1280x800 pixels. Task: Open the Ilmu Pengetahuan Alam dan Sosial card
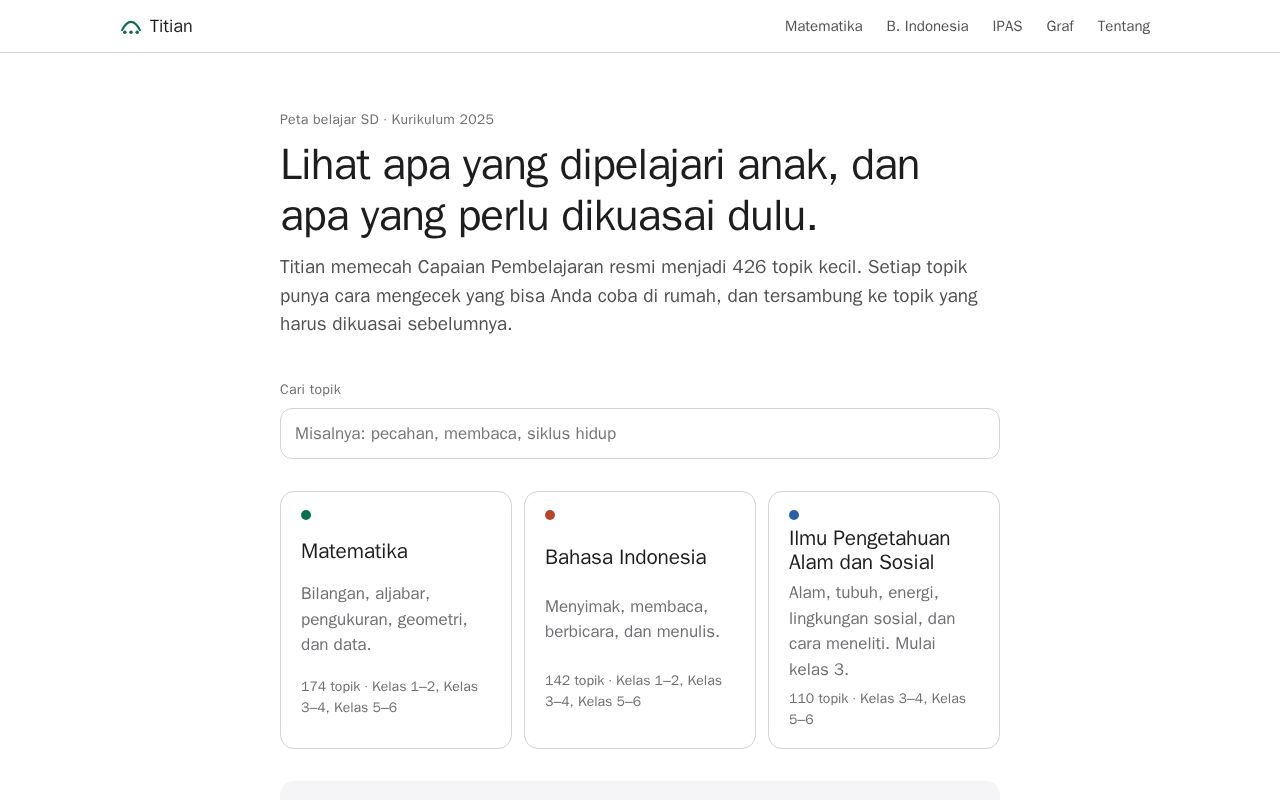point(884,620)
